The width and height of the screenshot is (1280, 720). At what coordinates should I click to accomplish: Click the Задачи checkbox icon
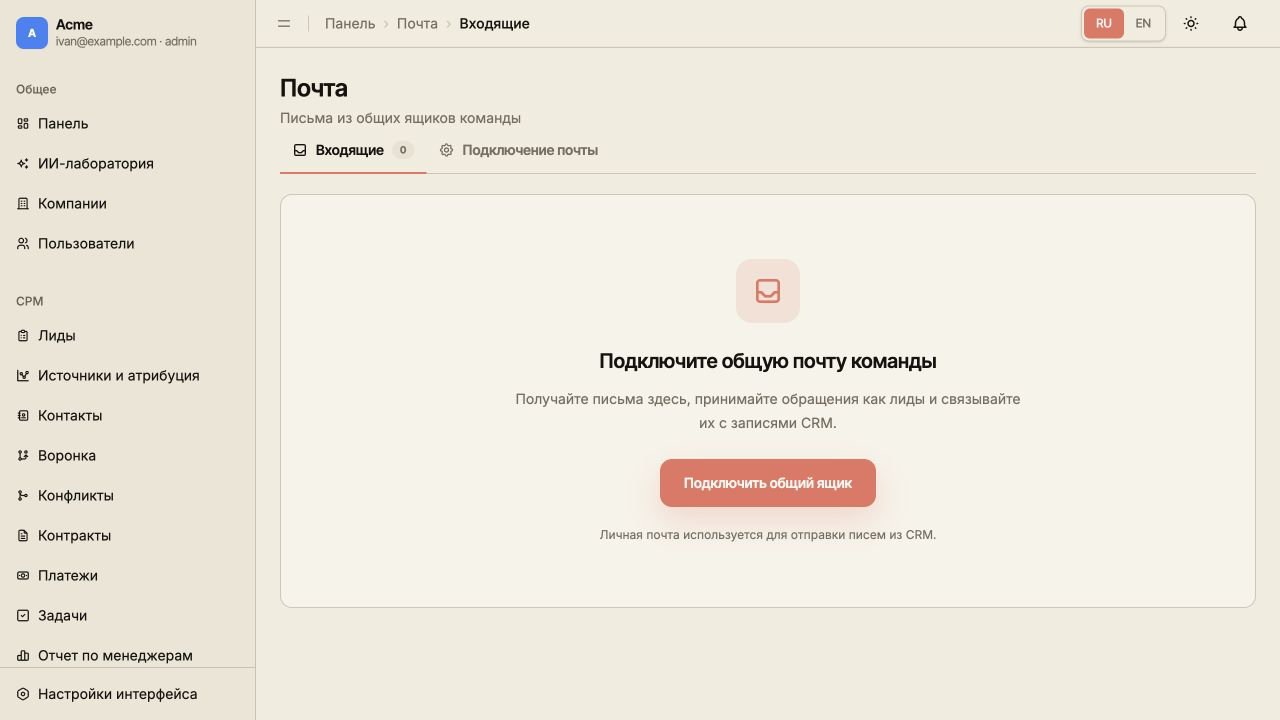23,616
